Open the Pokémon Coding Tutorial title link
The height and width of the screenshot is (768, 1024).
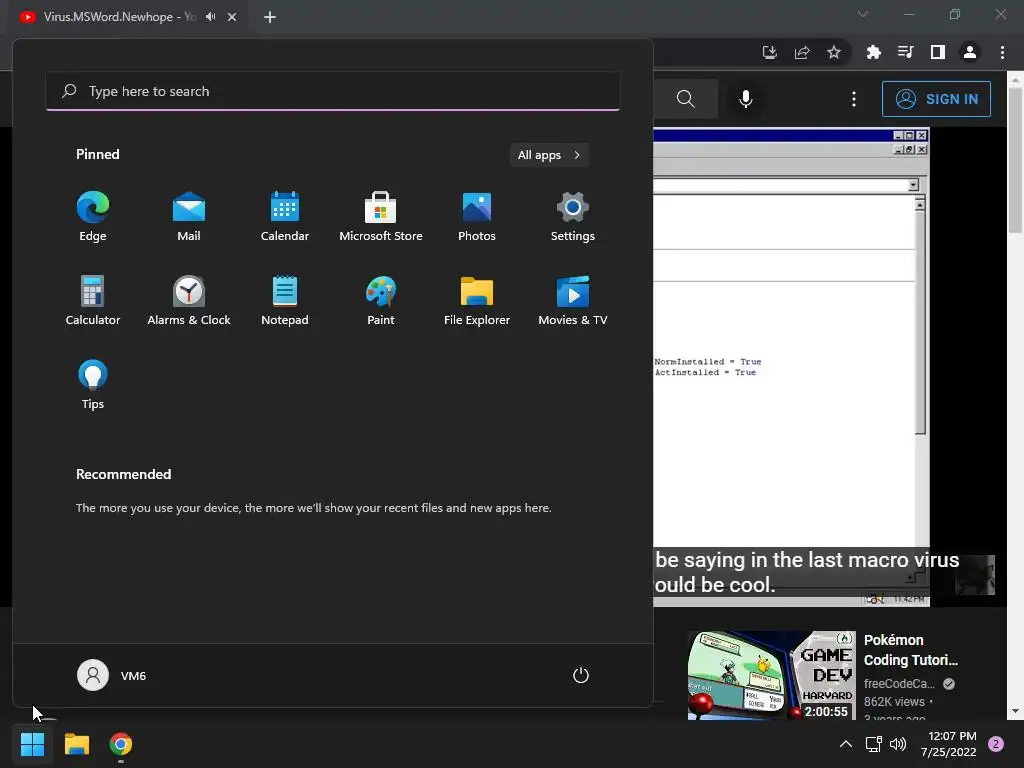coord(911,650)
